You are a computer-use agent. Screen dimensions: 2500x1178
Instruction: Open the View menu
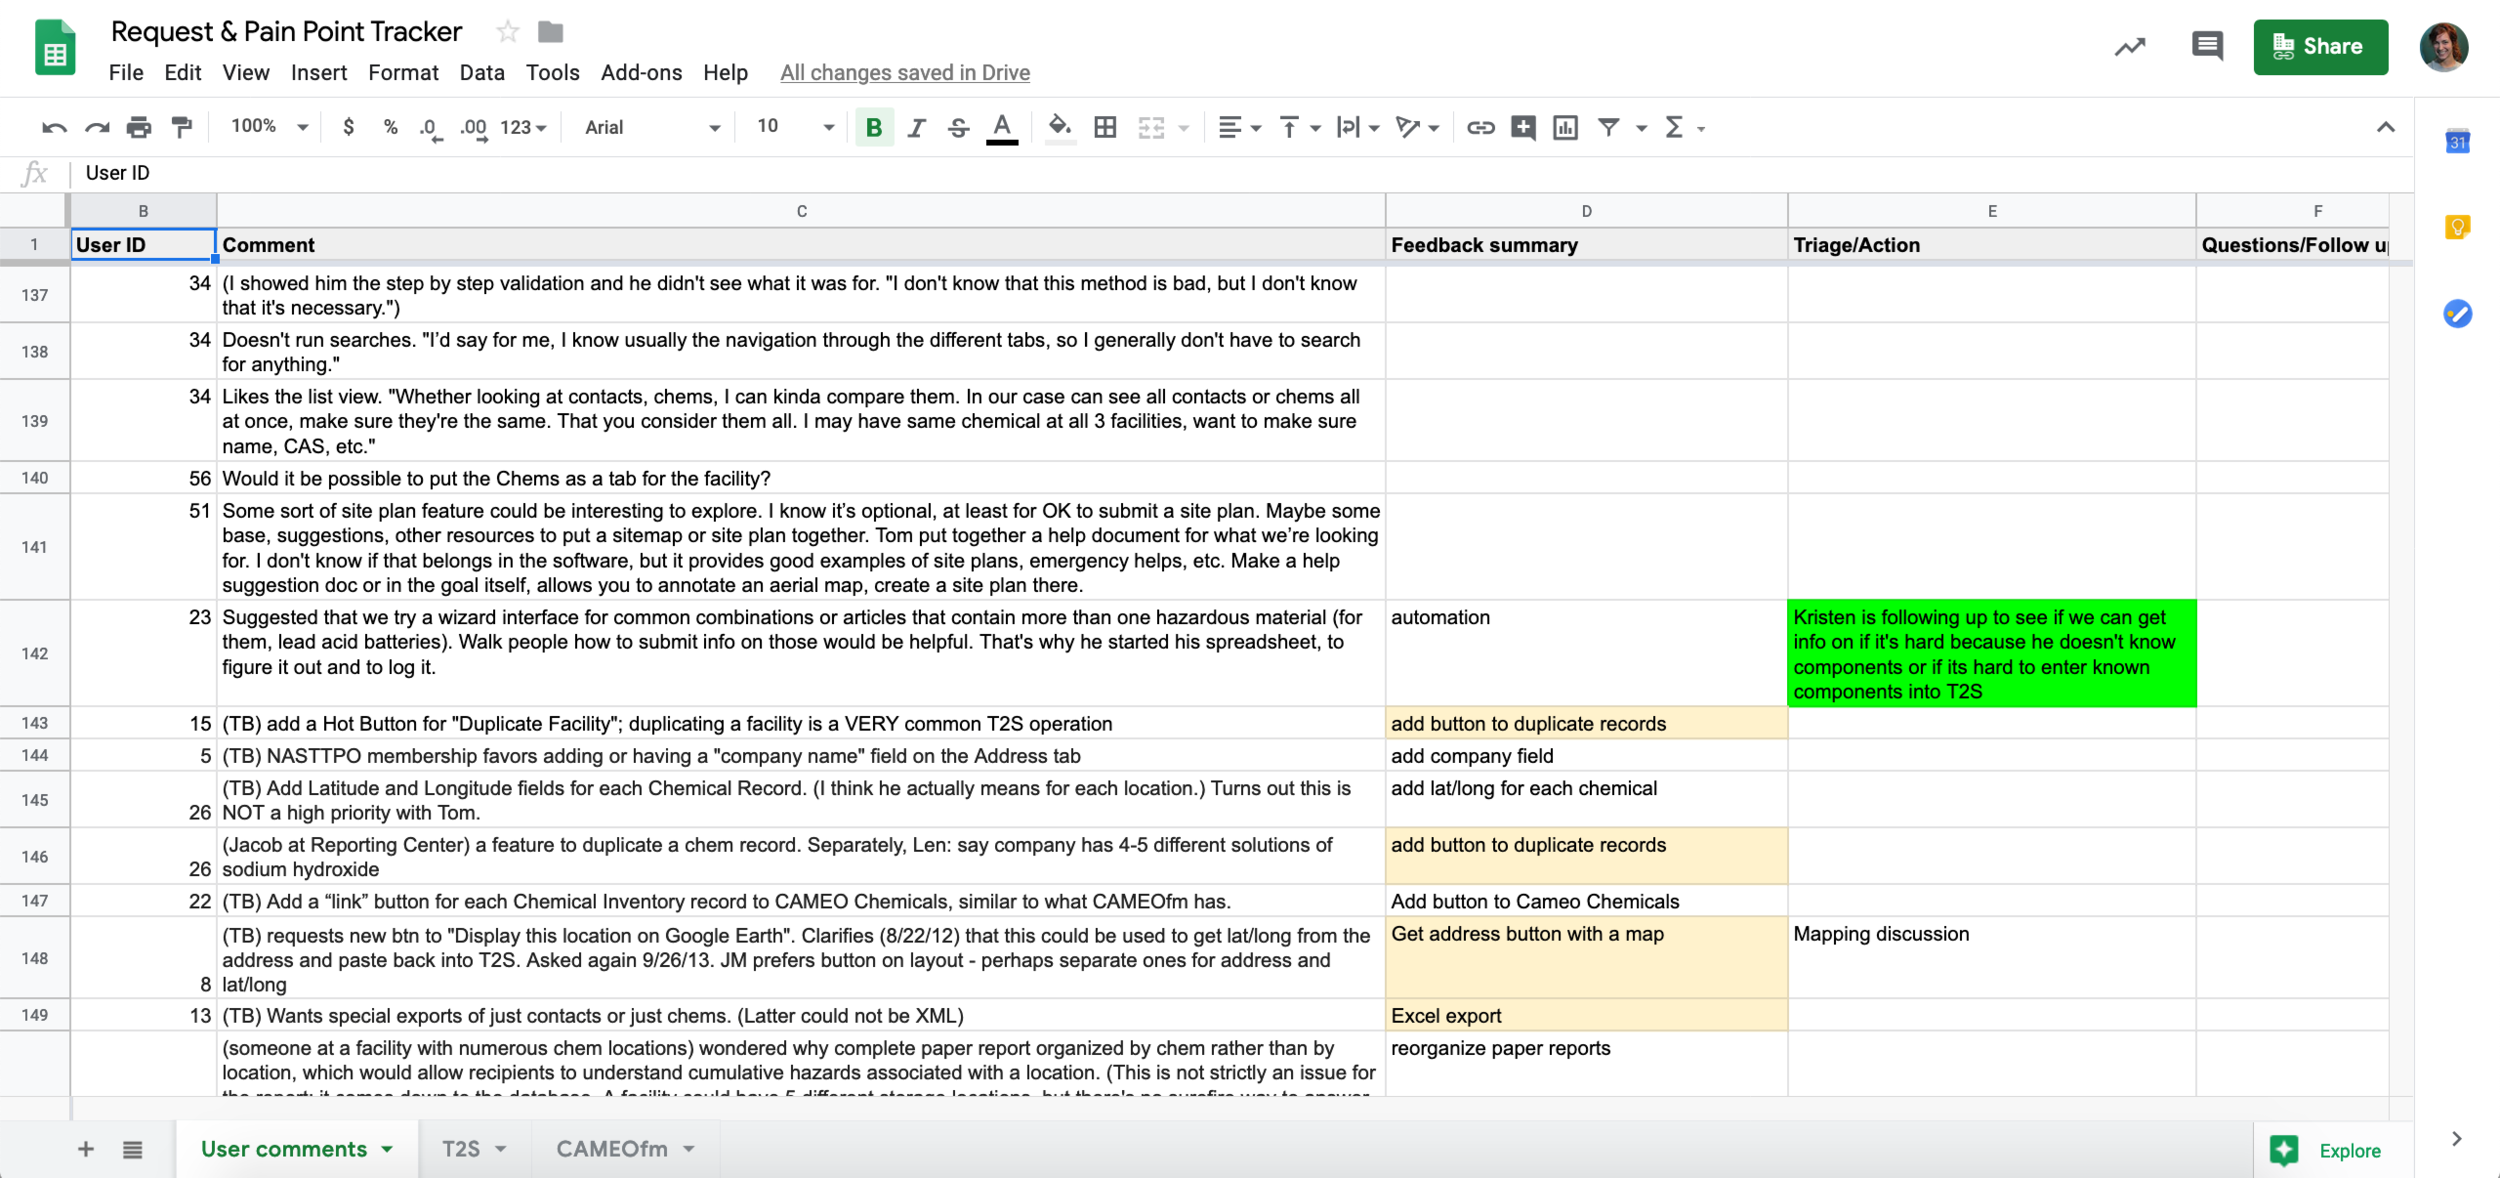click(x=246, y=73)
